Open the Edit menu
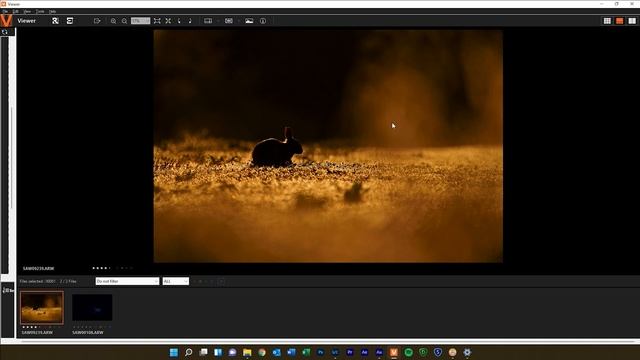 click(x=16, y=11)
